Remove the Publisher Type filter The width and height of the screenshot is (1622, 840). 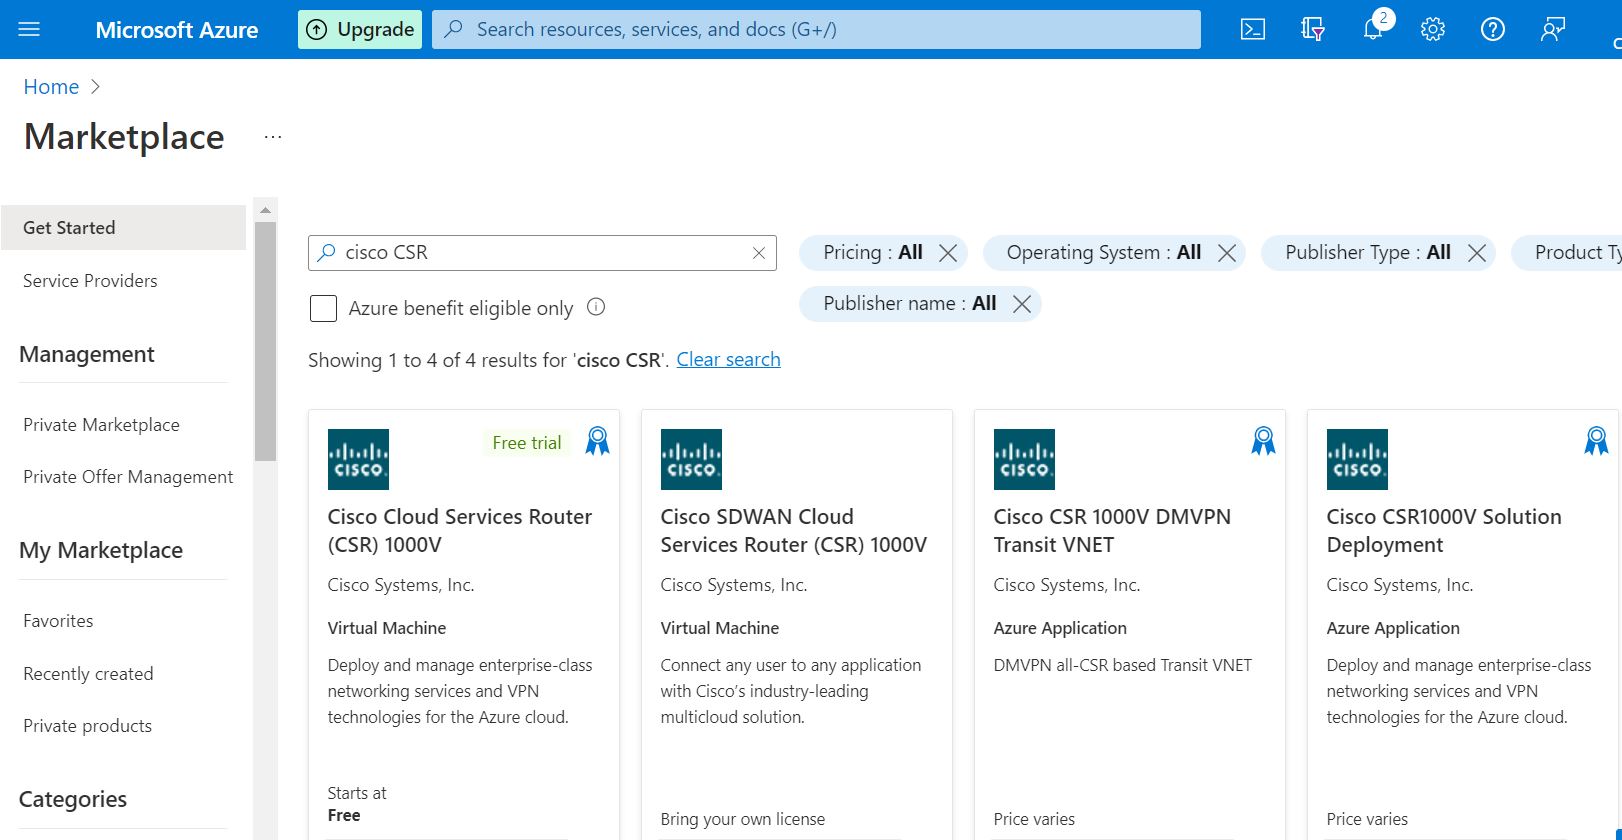[x=1477, y=253]
